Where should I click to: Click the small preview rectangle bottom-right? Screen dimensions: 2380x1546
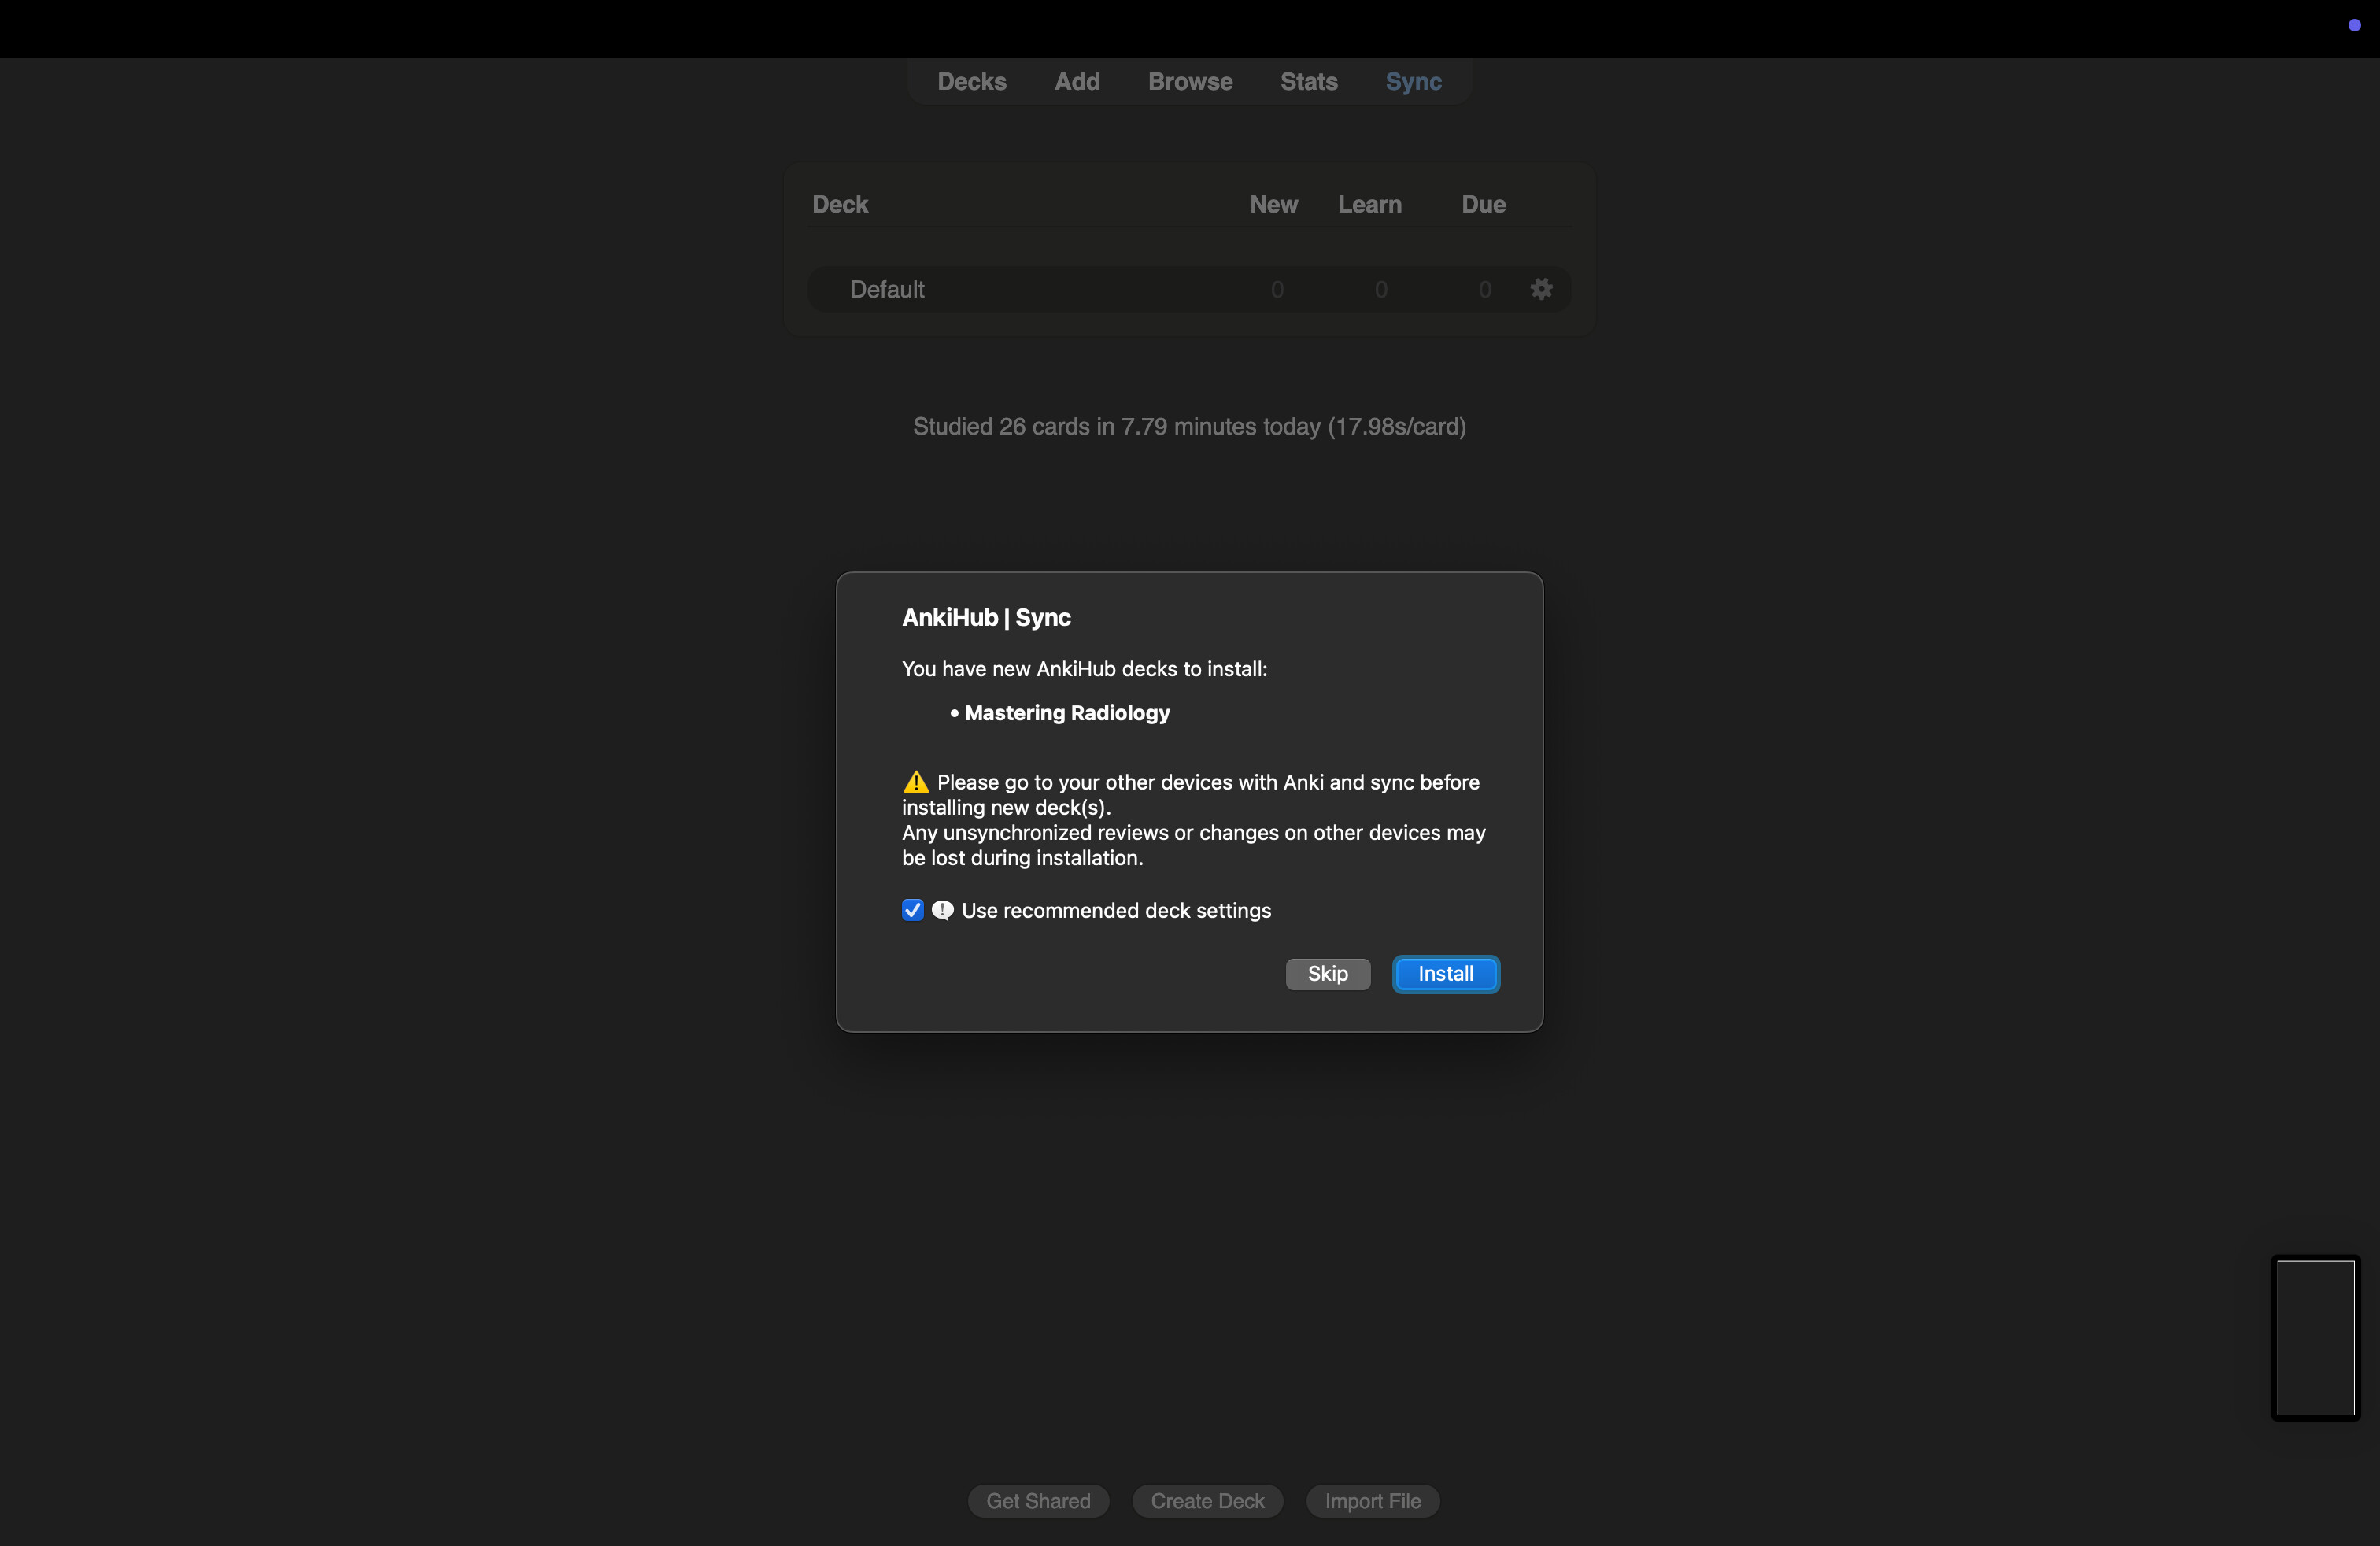coord(2315,1337)
